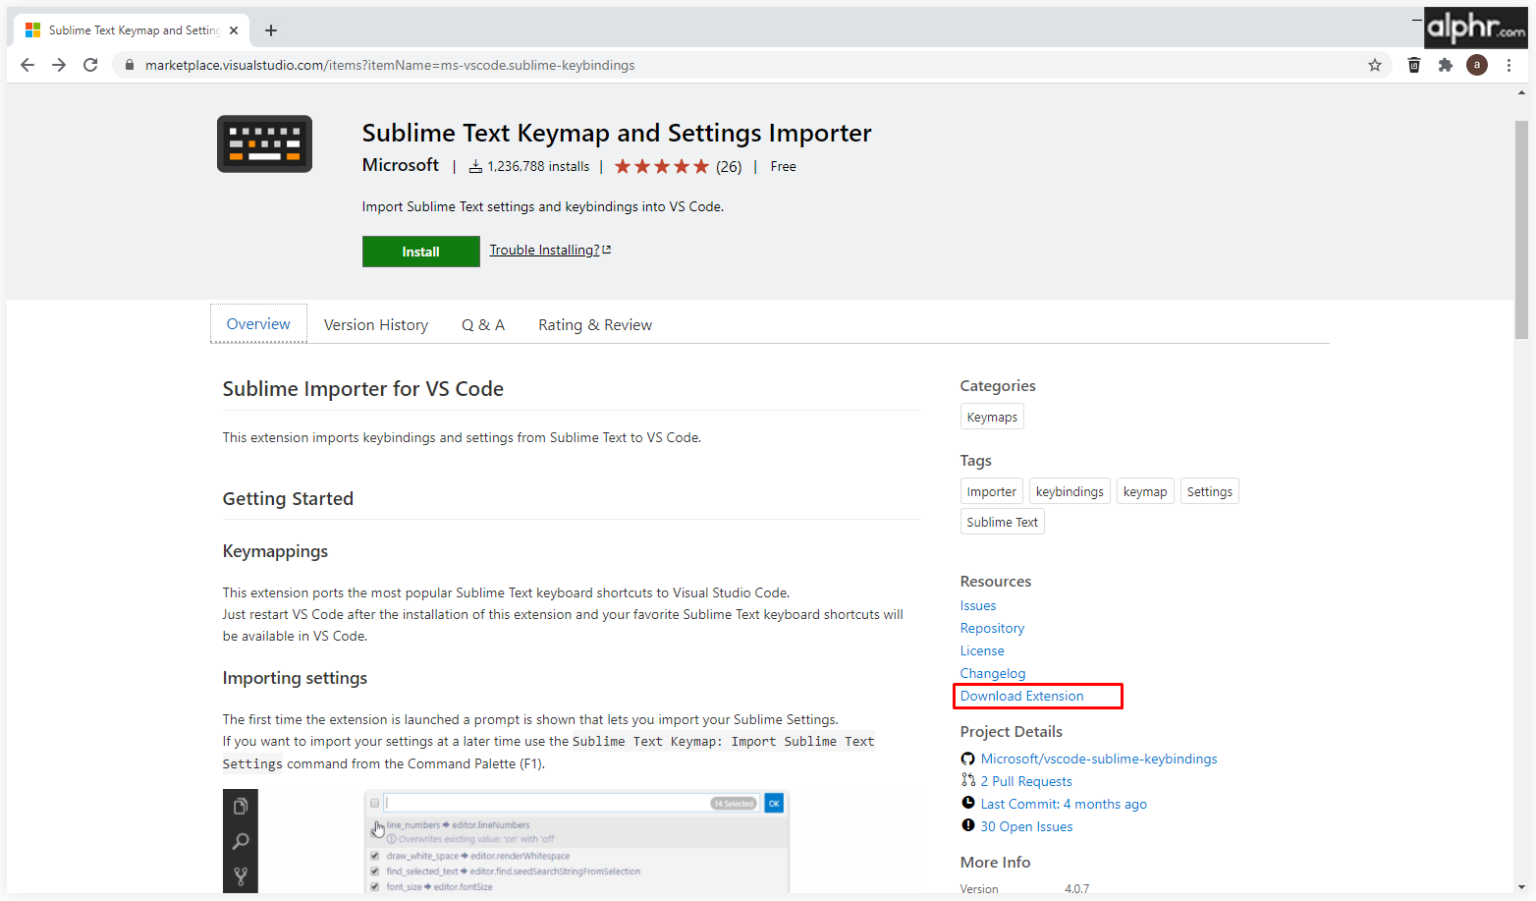Click the Keymappings heading
The height and width of the screenshot is (901, 1536).
(x=275, y=551)
